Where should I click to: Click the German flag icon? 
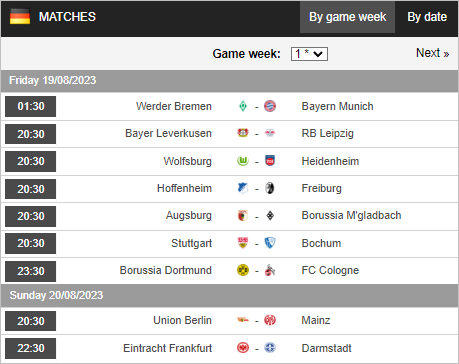point(20,17)
